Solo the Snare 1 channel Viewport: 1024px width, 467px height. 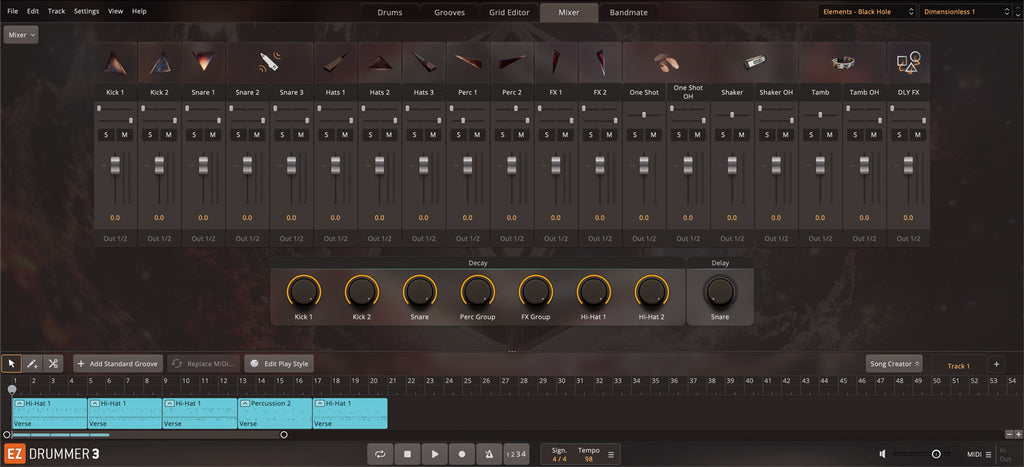pyautogui.click(x=195, y=135)
